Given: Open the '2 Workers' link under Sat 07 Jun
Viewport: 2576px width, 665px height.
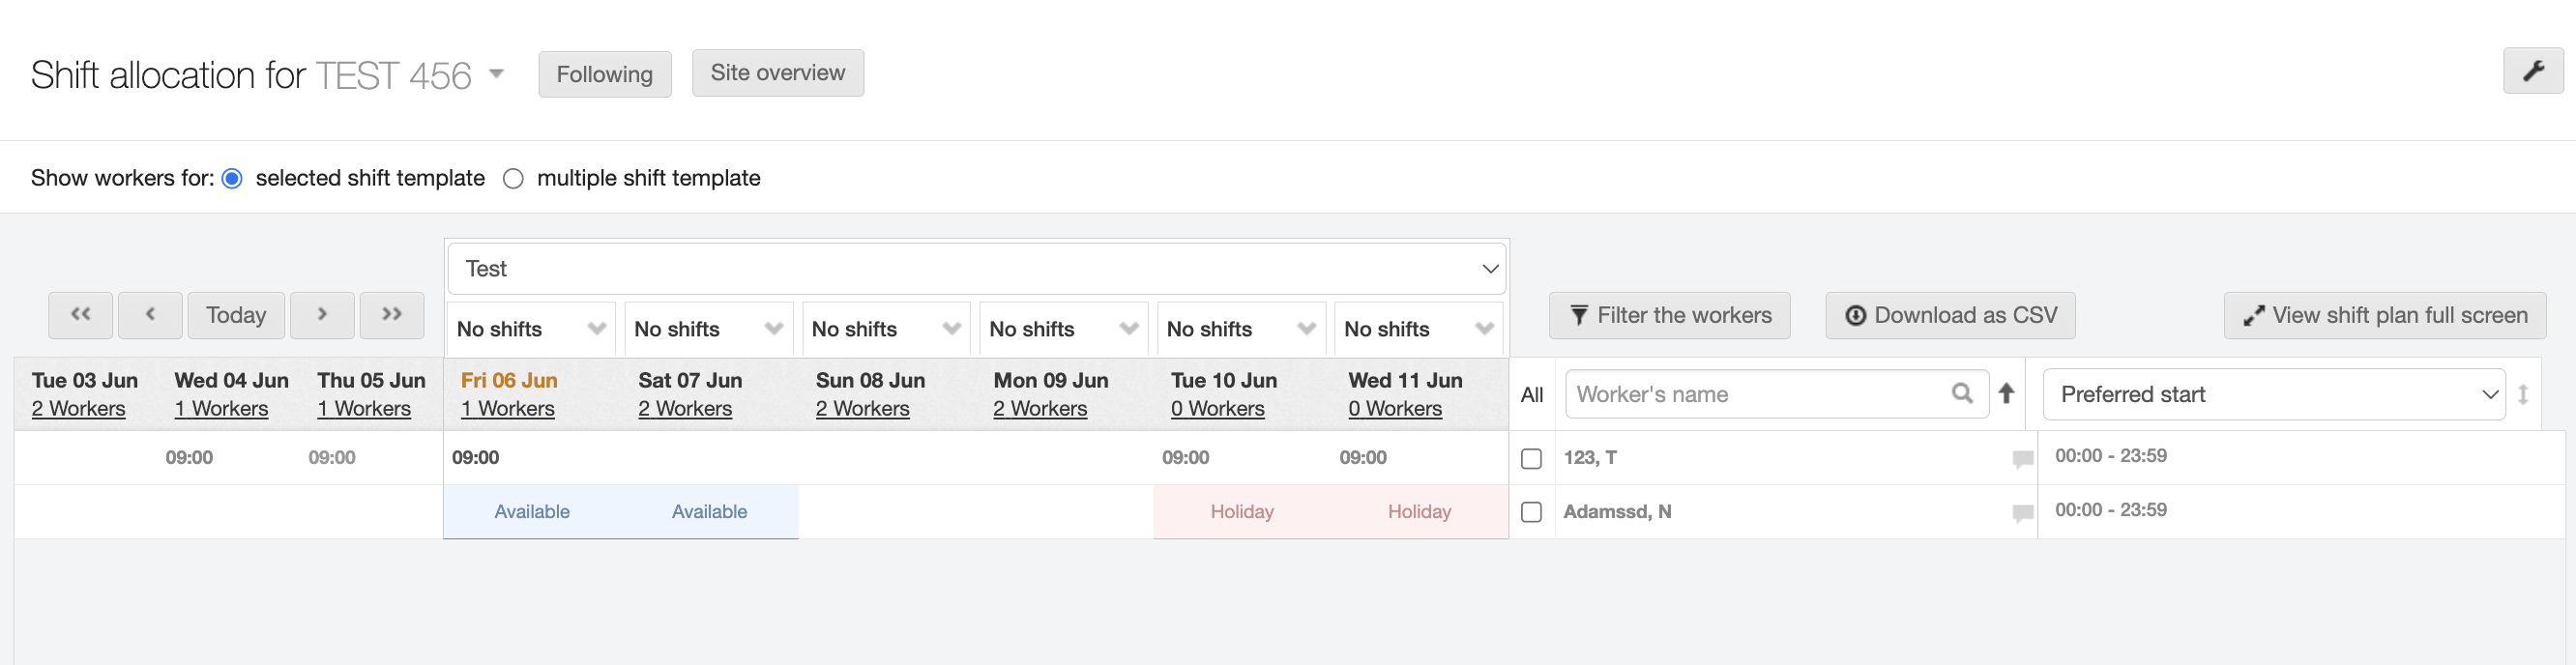Looking at the screenshot, I should 685,409.
